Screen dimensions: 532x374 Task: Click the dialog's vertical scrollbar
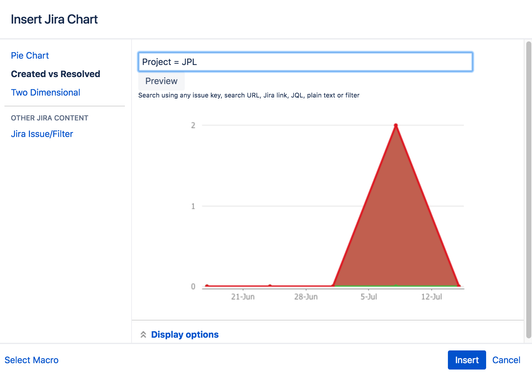coord(528,190)
